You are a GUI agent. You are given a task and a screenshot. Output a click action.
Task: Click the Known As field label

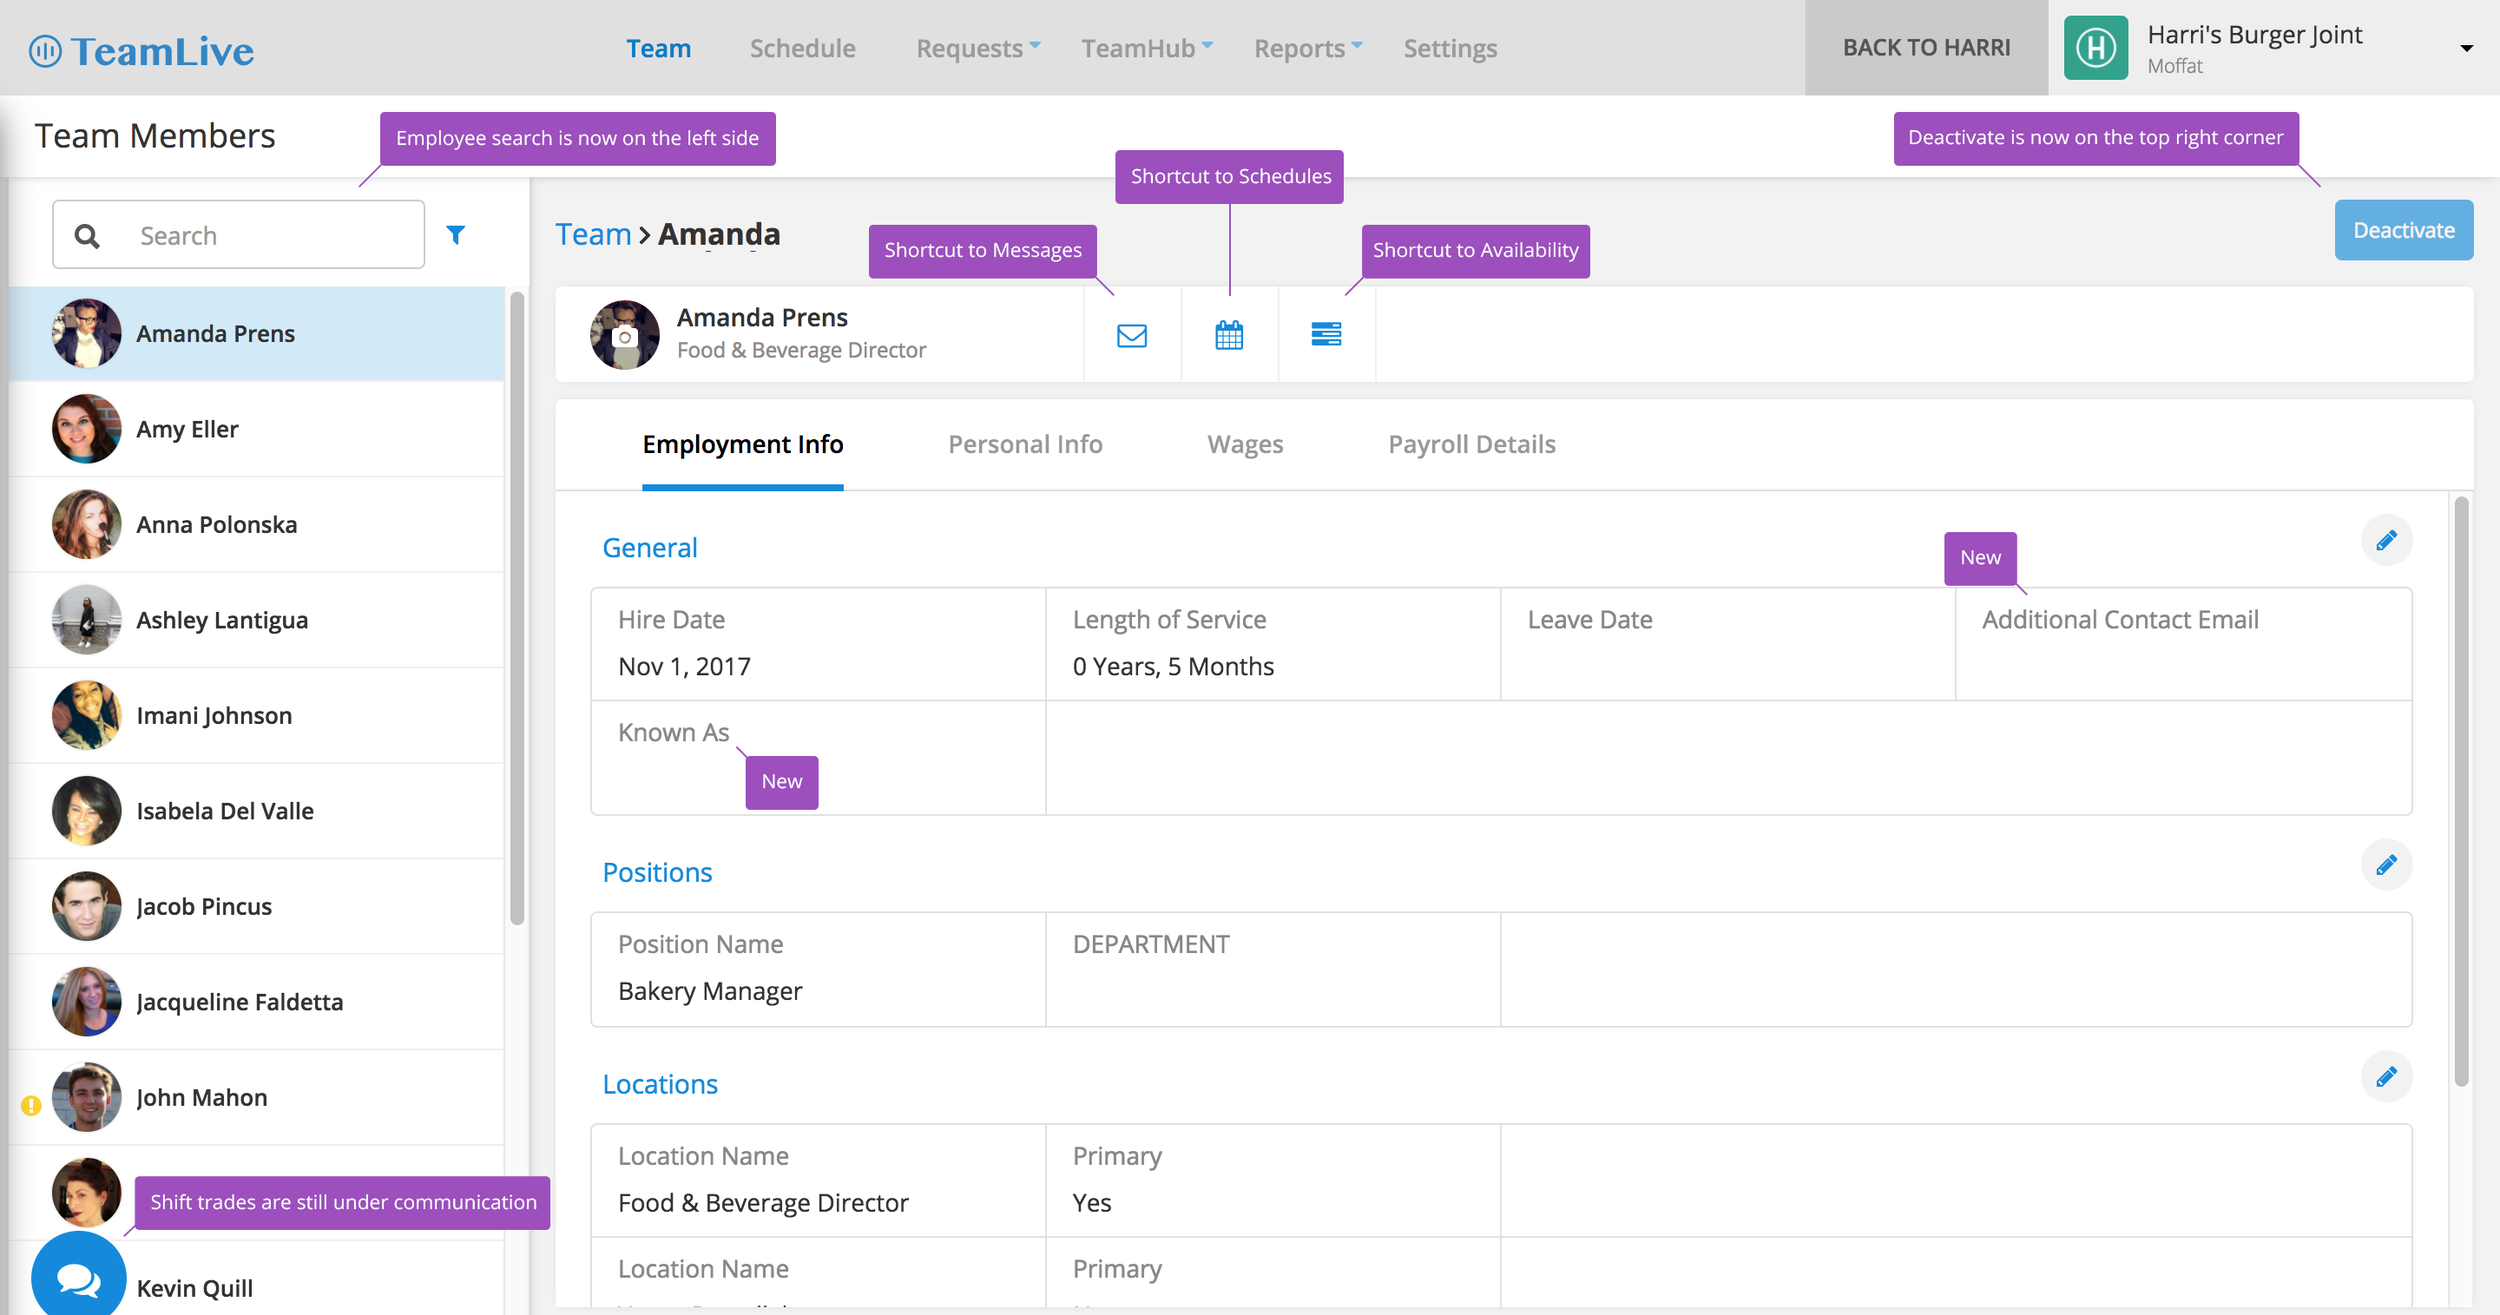tap(673, 732)
